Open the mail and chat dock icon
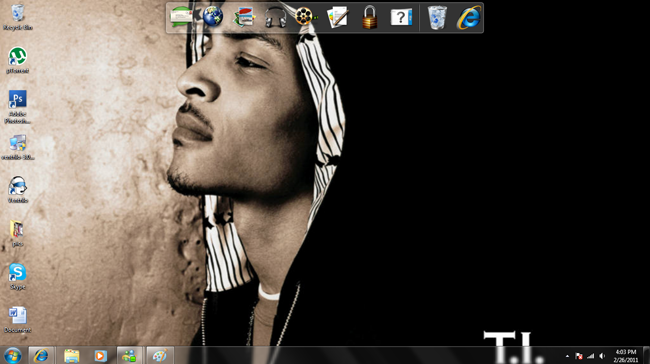Screen dimensions: 650x364 click(181, 17)
